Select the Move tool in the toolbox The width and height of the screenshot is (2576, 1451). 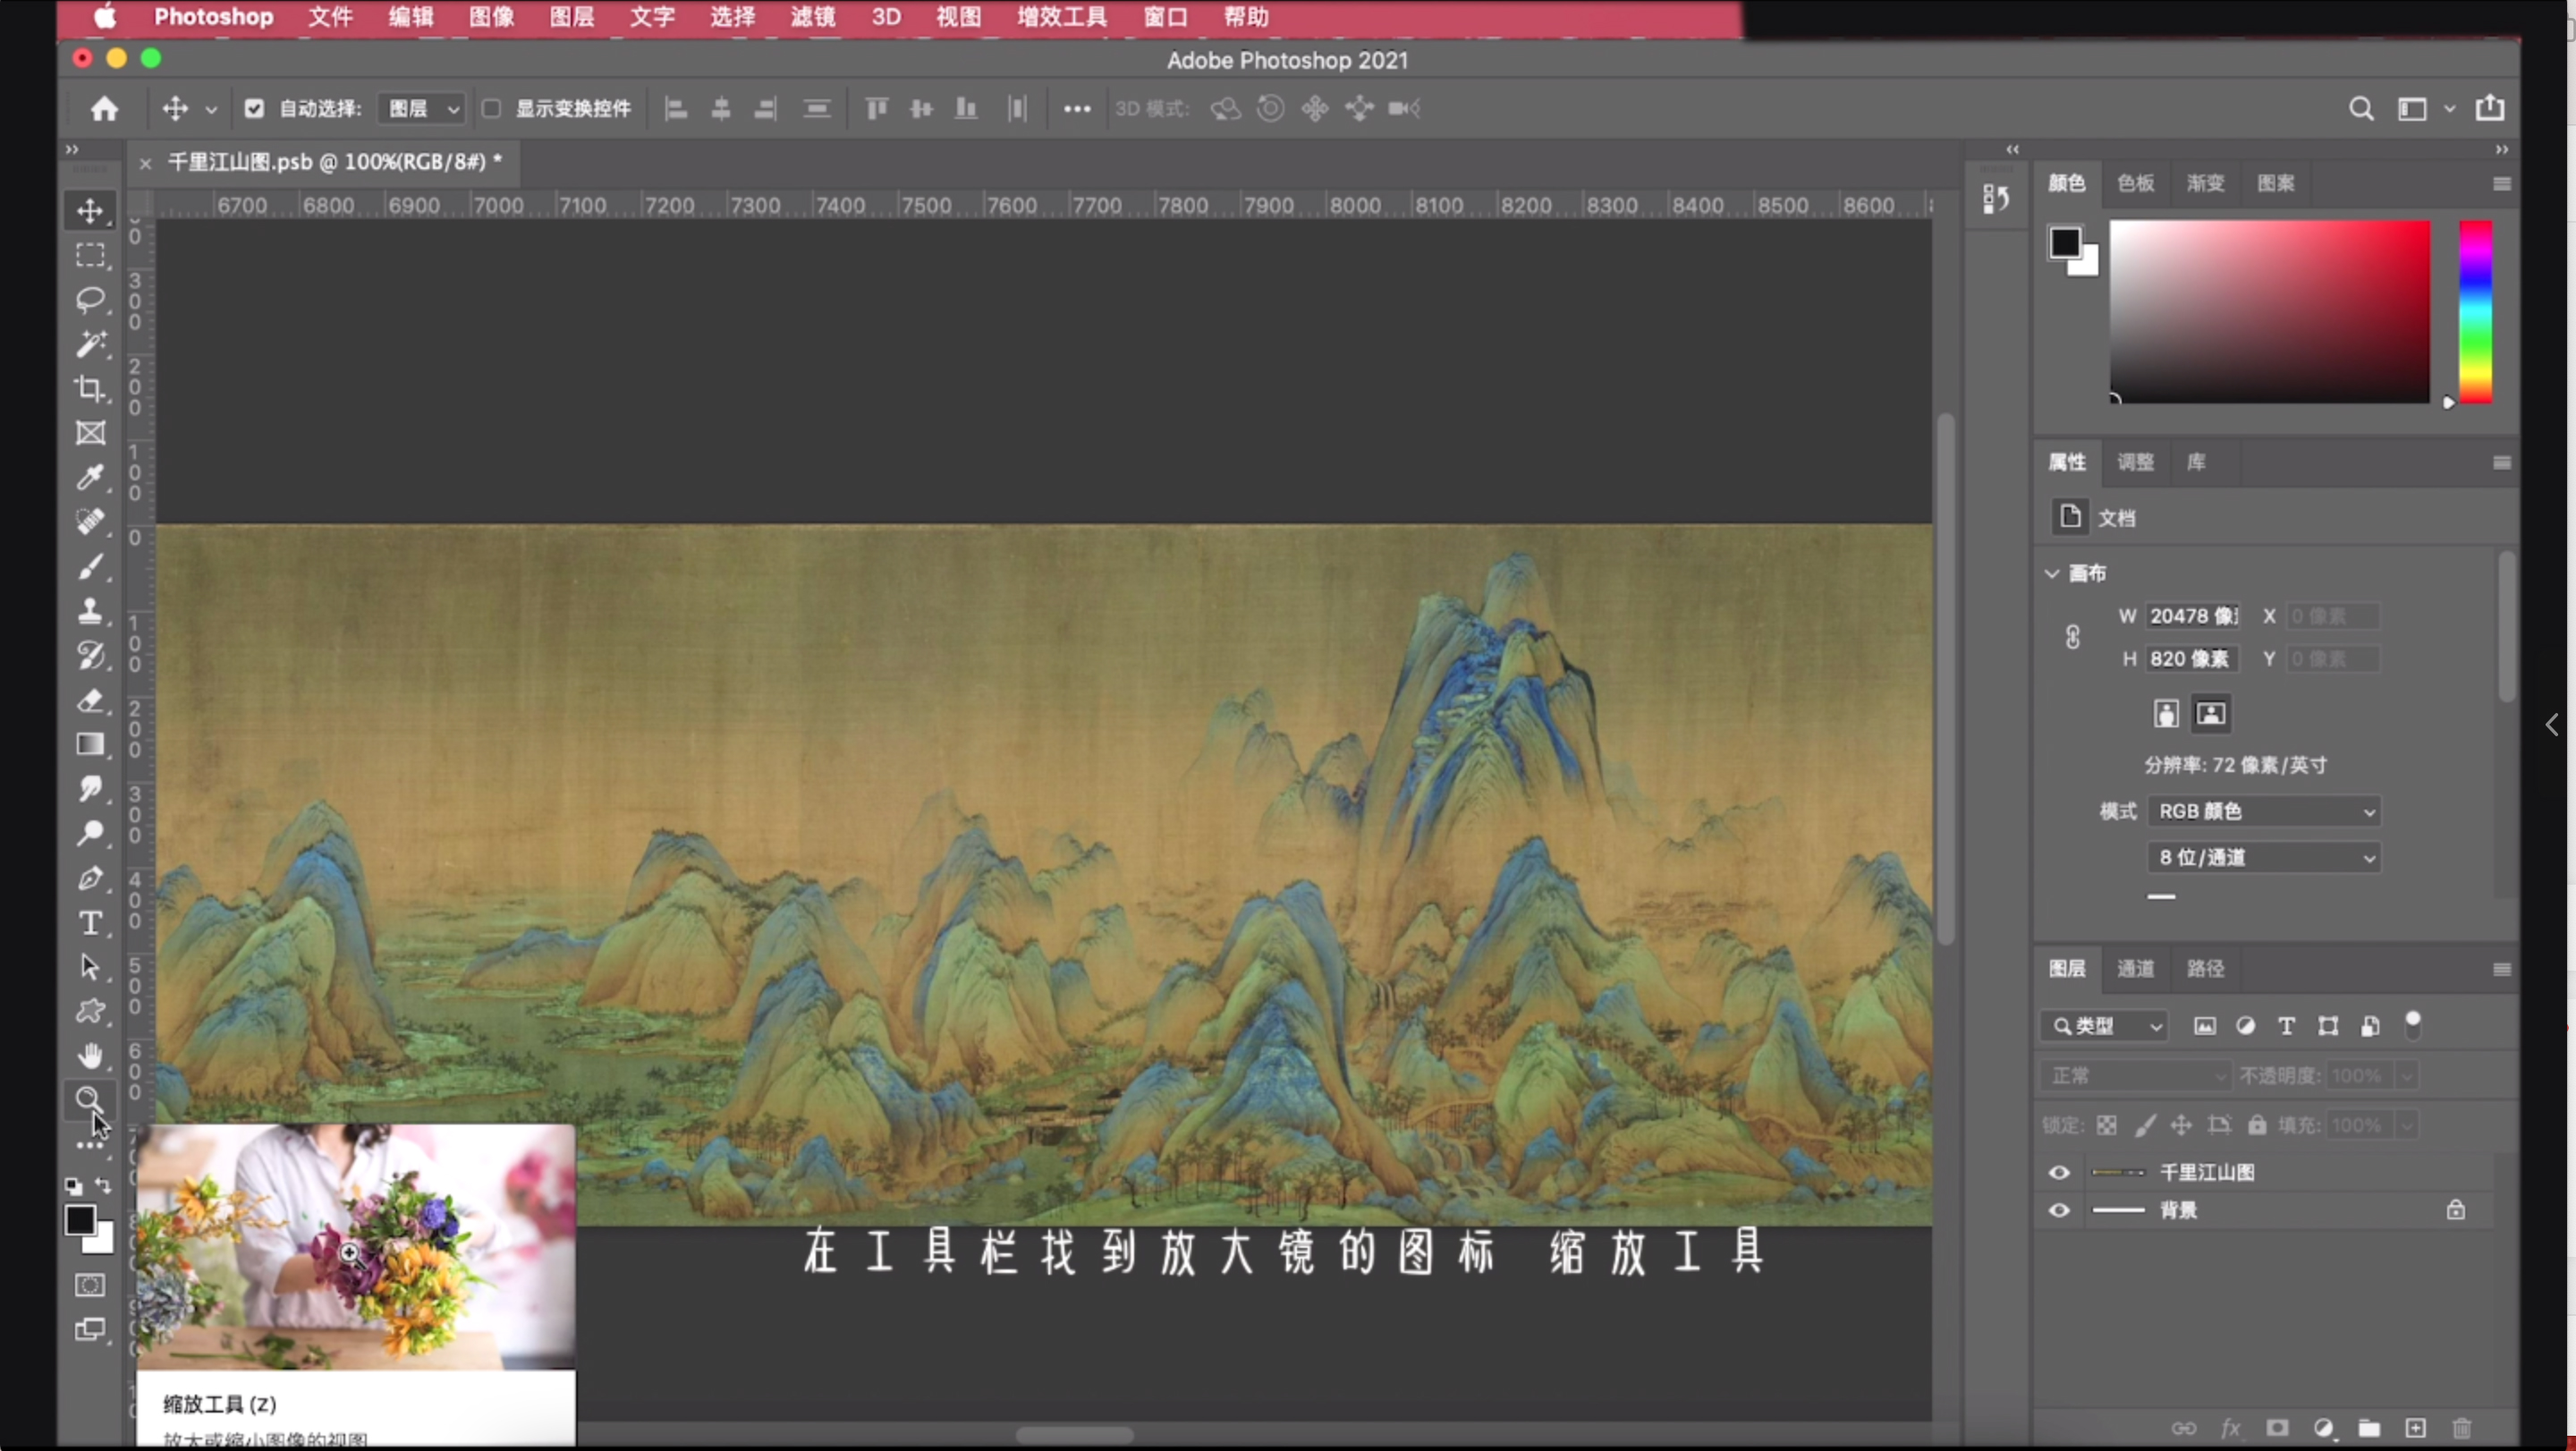point(90,211)
